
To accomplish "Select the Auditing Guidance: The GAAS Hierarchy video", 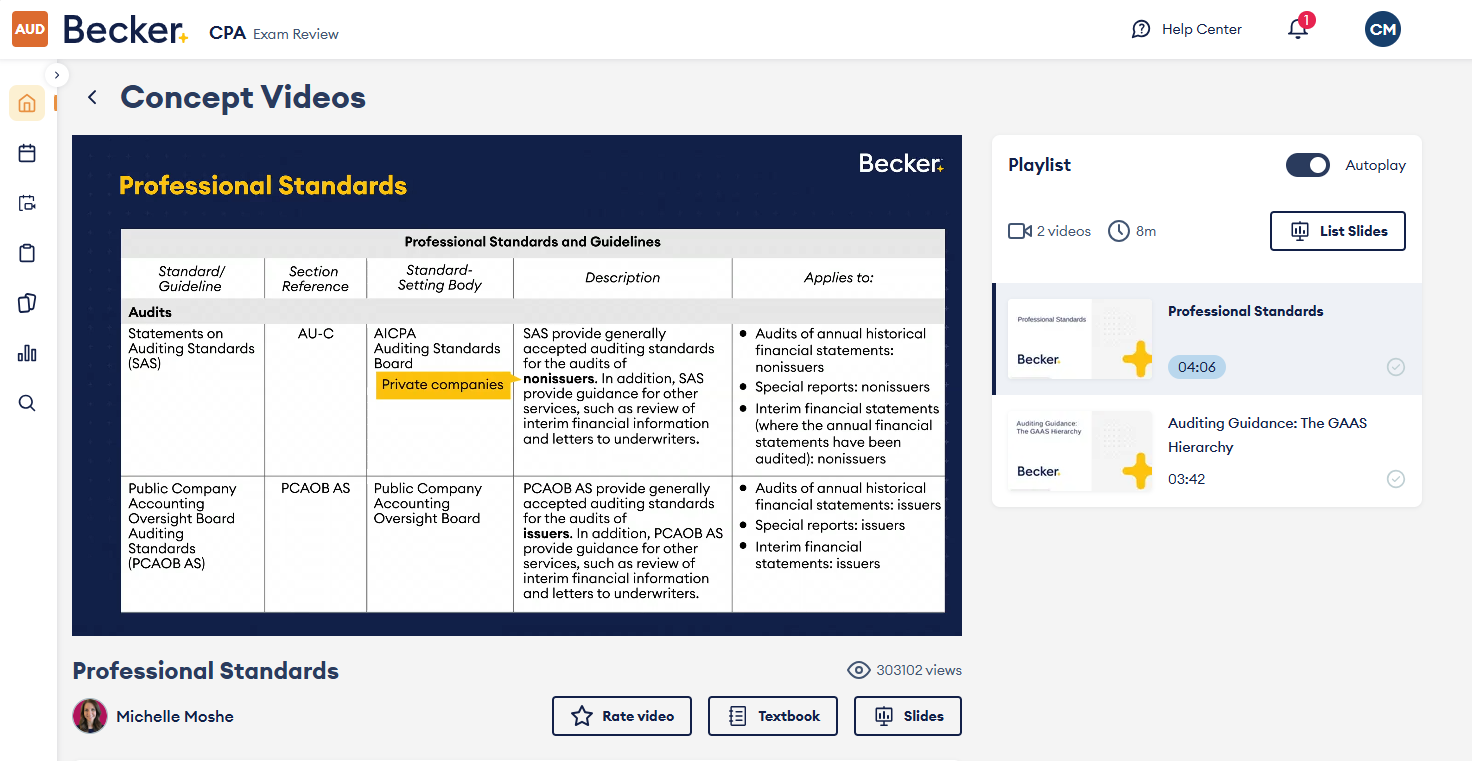I will pos(1266,435).
